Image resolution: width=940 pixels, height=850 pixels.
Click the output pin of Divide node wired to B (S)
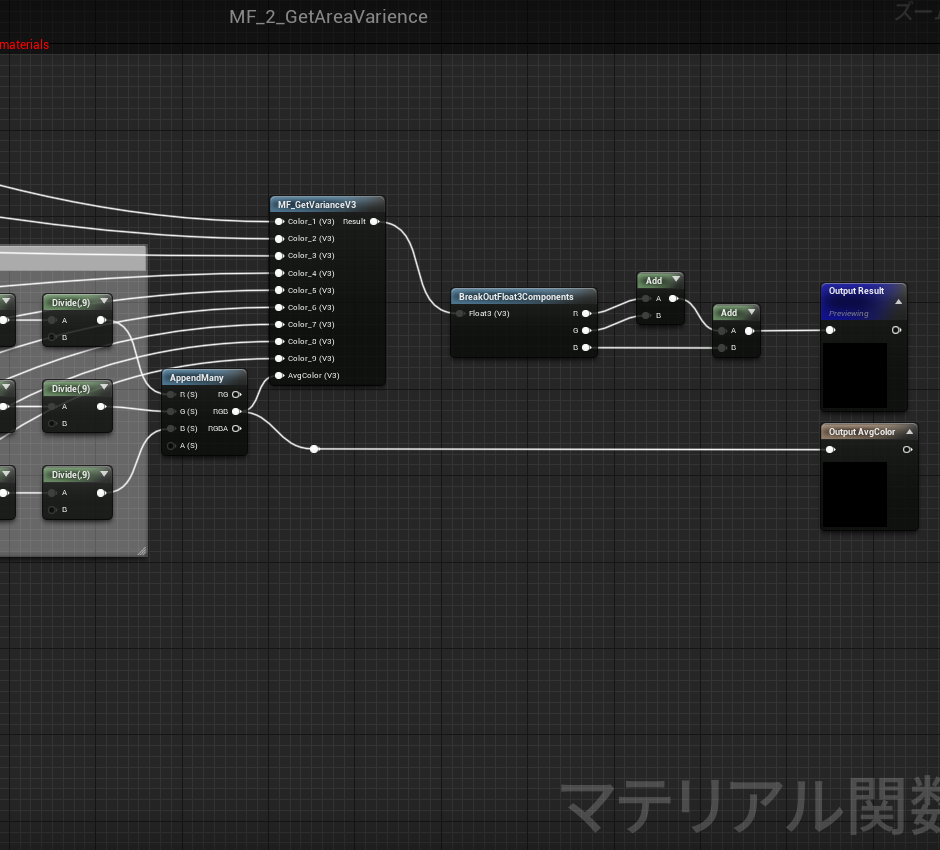101,493
